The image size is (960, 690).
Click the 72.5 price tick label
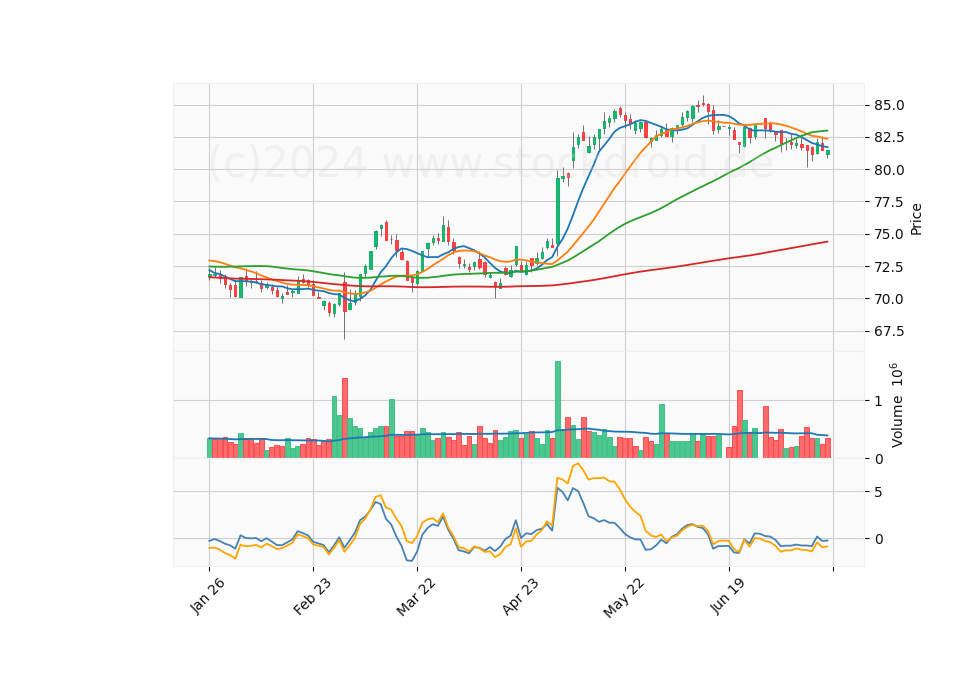pos(889,267)
